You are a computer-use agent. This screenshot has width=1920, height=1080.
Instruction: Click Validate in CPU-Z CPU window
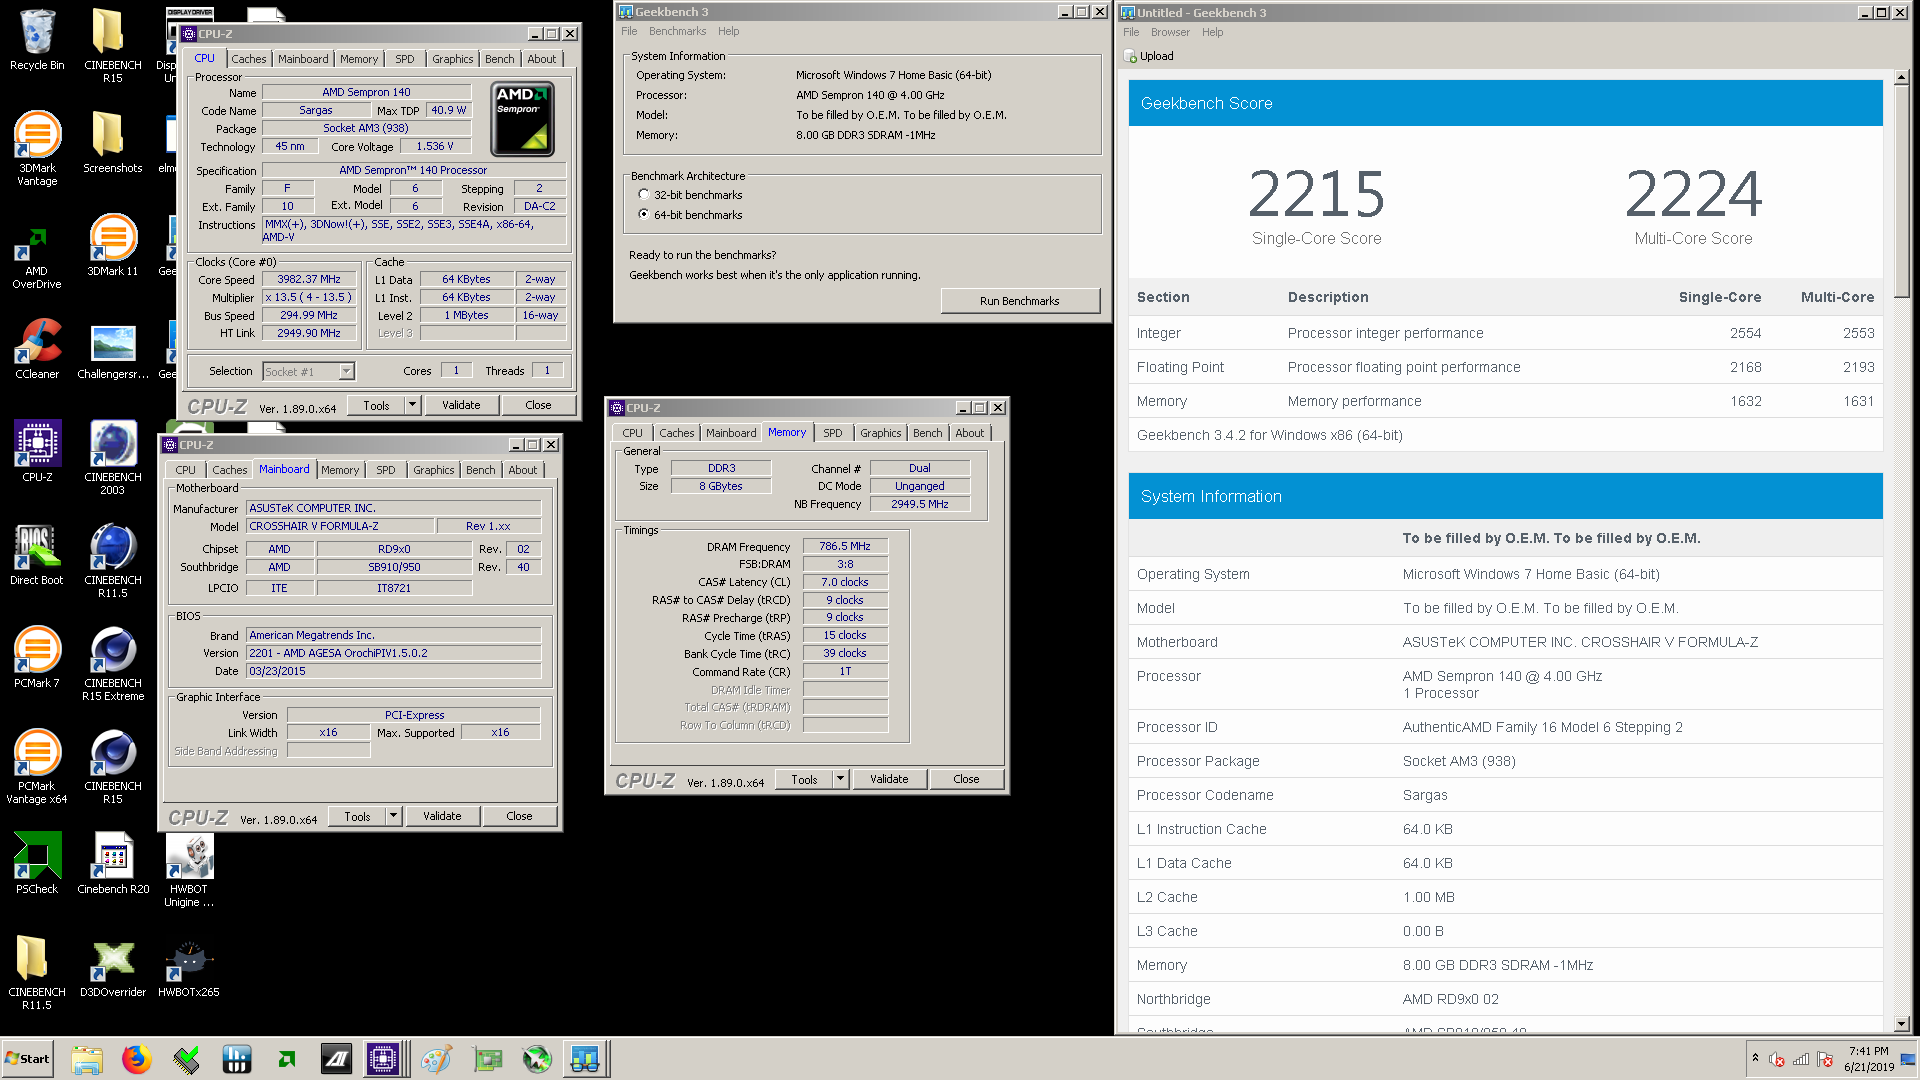[461, 405]
